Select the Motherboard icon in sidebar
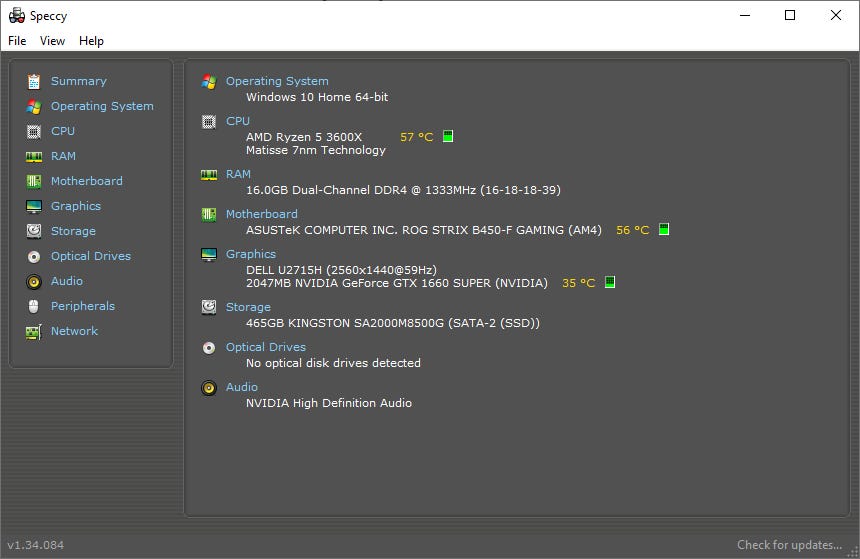The image size is (860, 559). click(x=34, y=181)
